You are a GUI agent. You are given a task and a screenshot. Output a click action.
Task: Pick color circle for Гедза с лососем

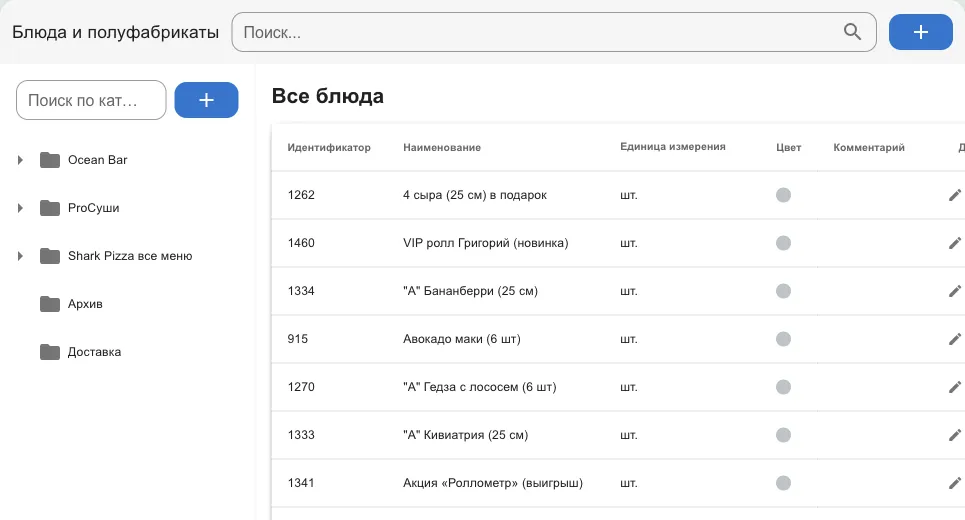pos(783,387)
